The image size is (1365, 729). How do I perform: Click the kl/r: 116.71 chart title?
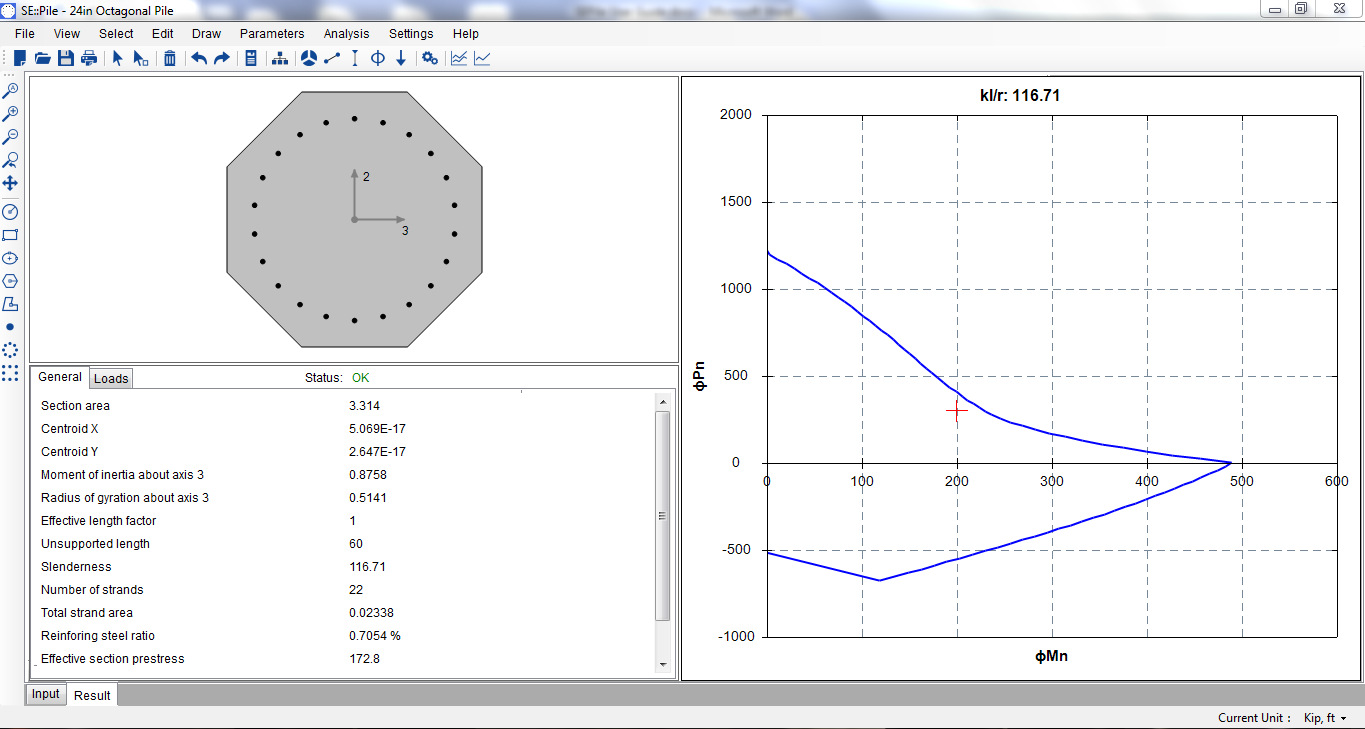1020,96
